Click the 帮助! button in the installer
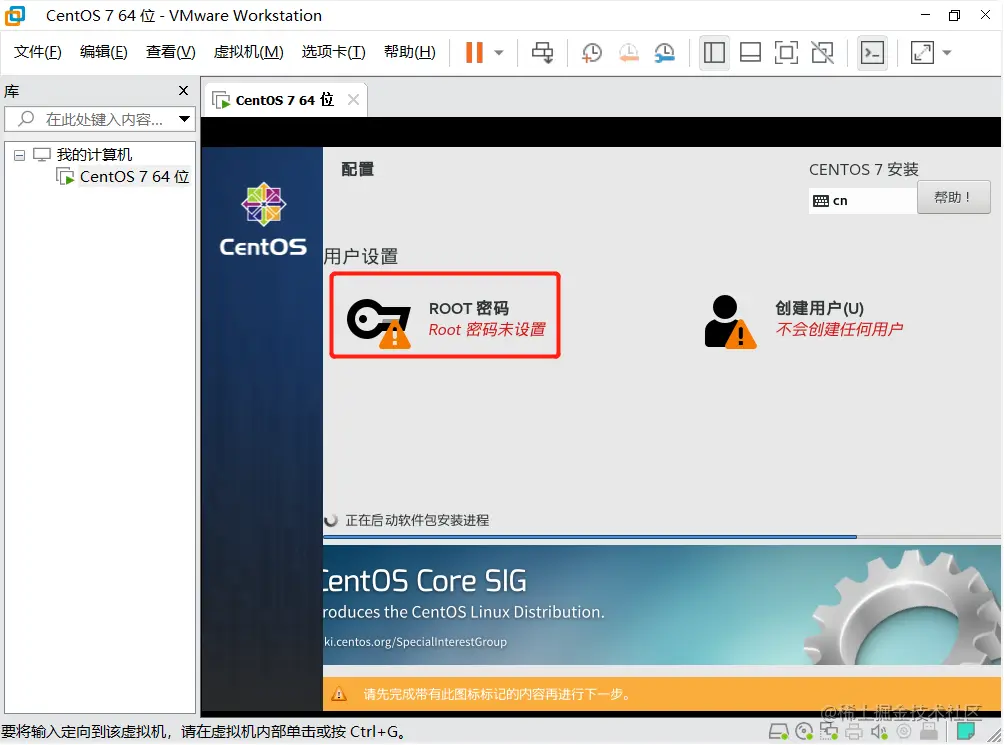 953,197
